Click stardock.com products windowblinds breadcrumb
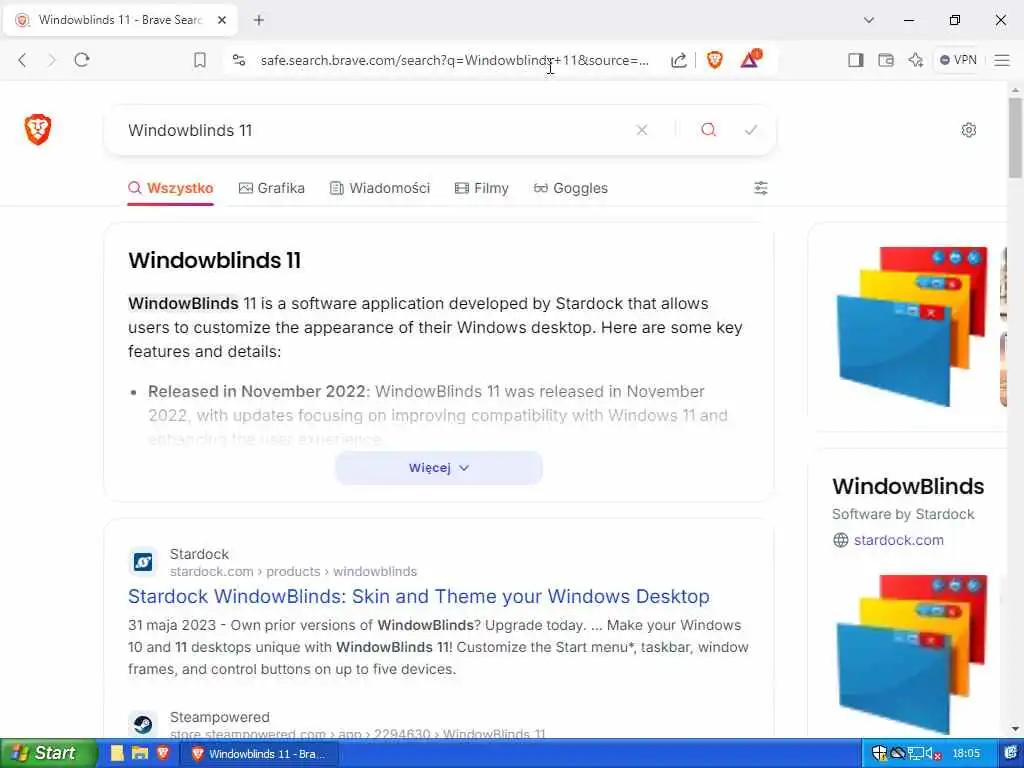 tap(293, 571)
